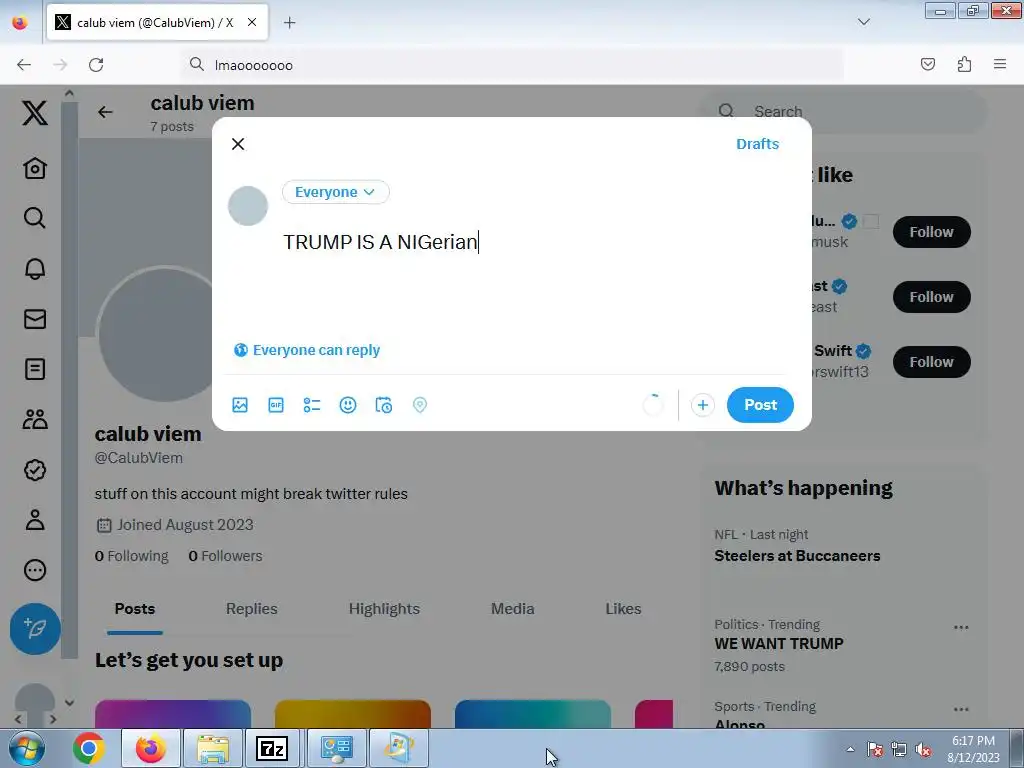Open the Firefox hamburger menu
The width and height of the screenshot is (1024, 768).
pos(1000,64)
